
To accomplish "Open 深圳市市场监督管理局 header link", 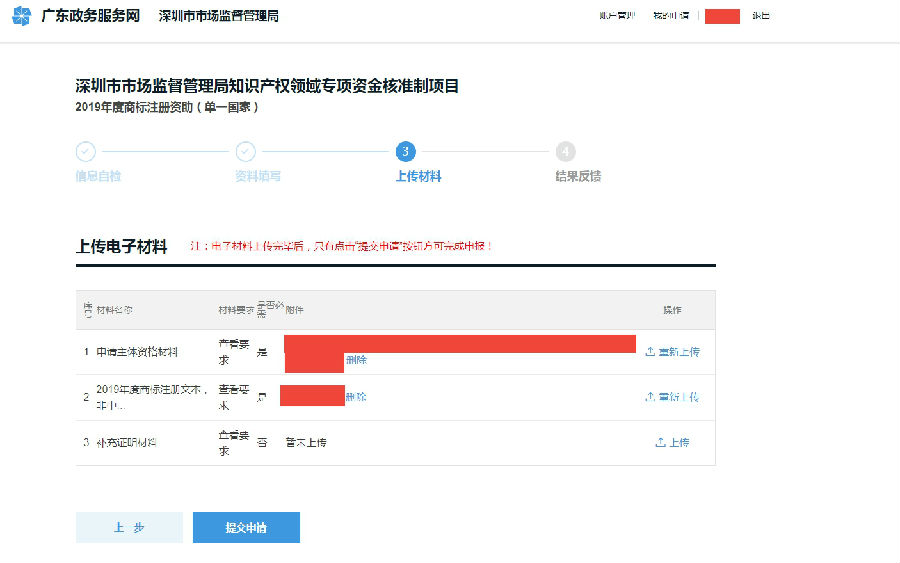I will [x=218, y=17].
